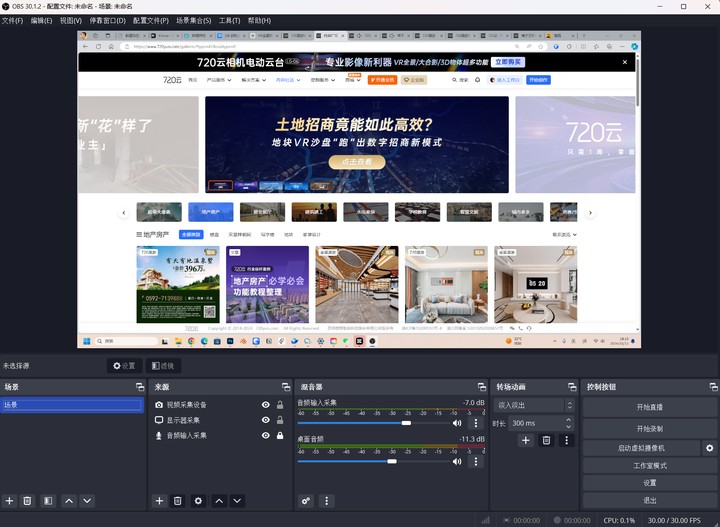Image resolution: width=720 pixels, height=527 pixels.
Task: Click 工作室模式 button
Action: coord(650,465)
